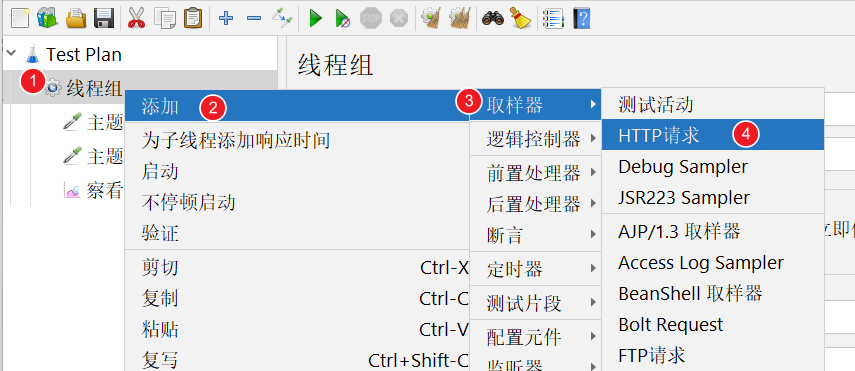Click the grey Stop sign icon

coord(371,19)
